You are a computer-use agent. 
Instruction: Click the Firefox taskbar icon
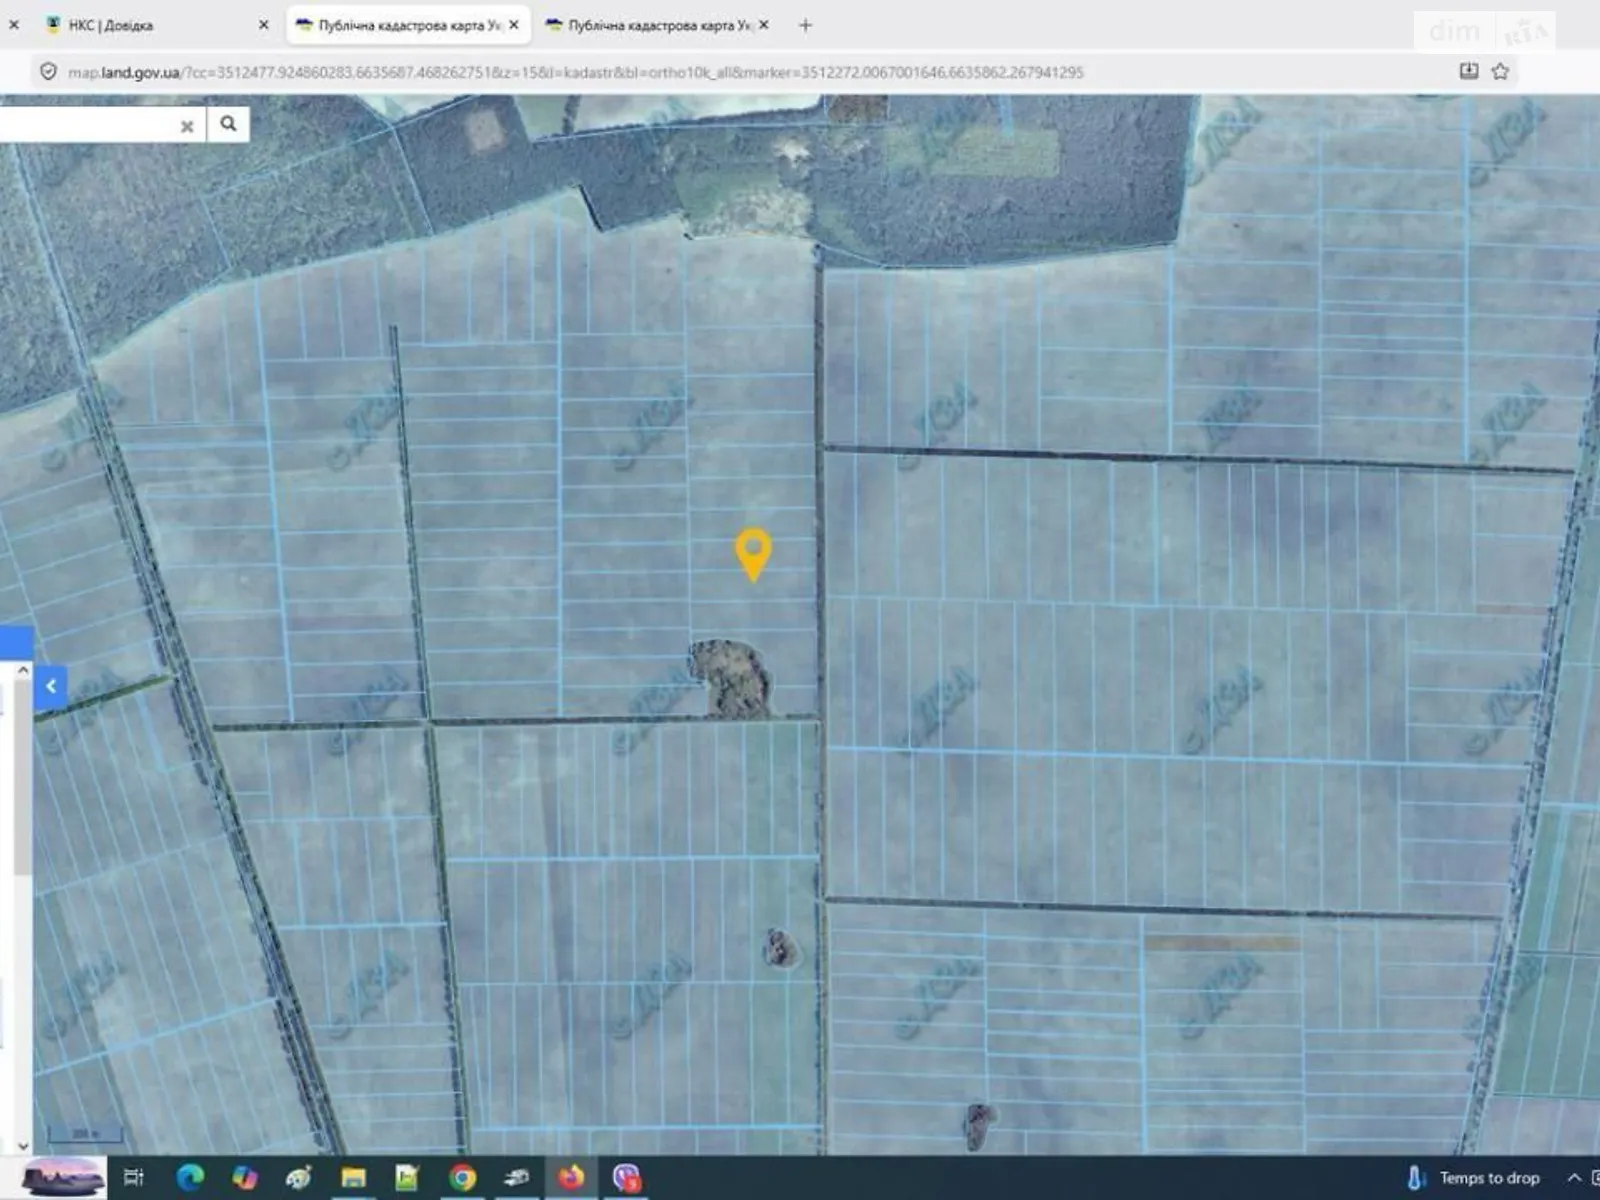click(x=571, y=1177)
